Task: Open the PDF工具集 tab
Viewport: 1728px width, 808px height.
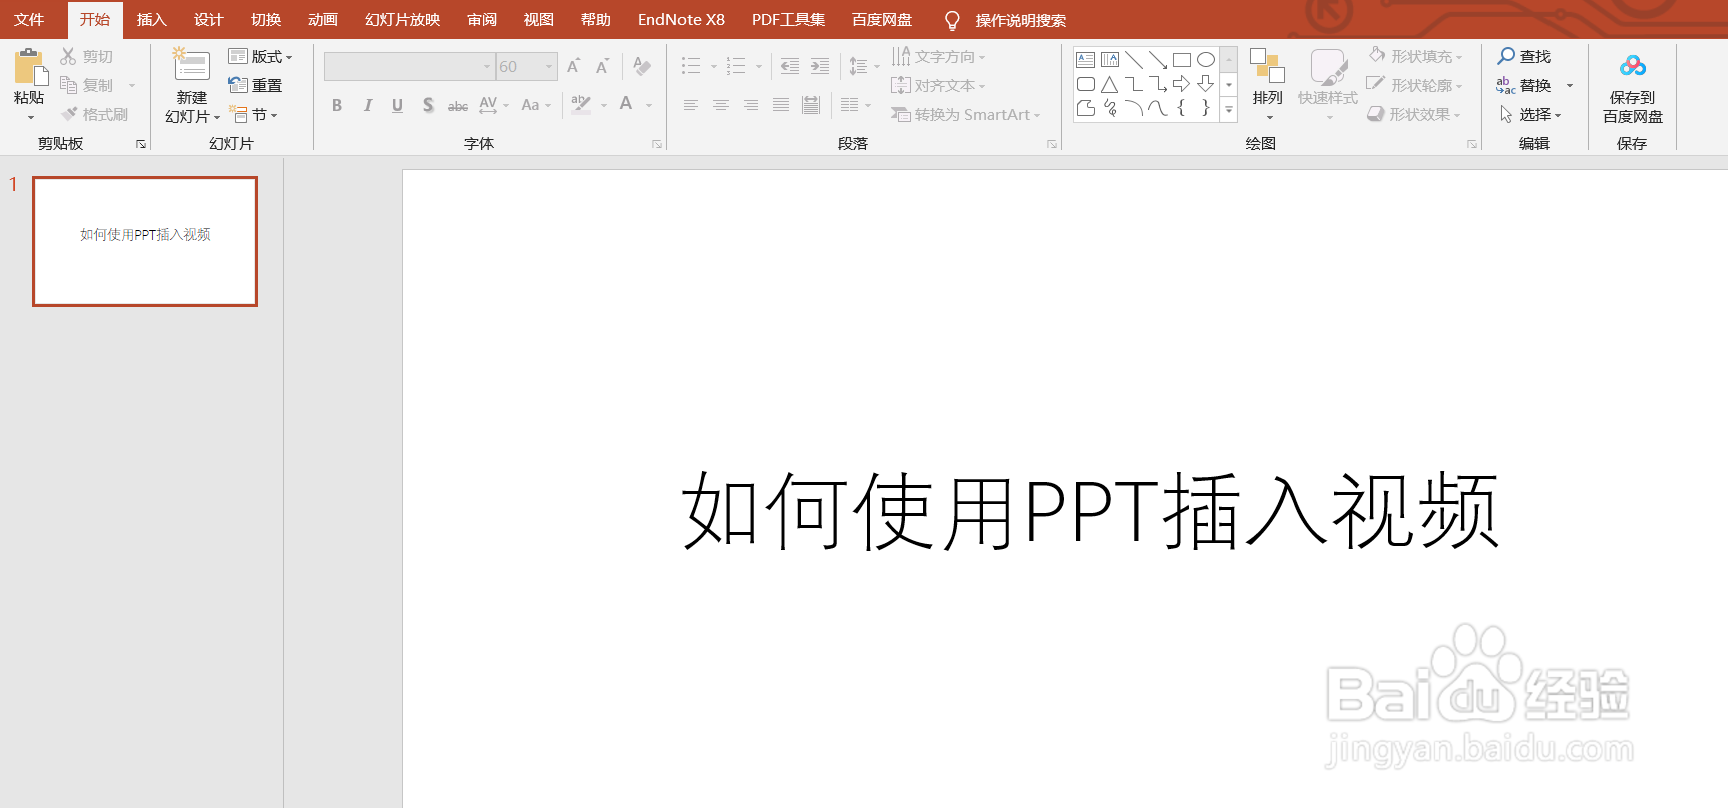Action: click(x=788, y=20)
